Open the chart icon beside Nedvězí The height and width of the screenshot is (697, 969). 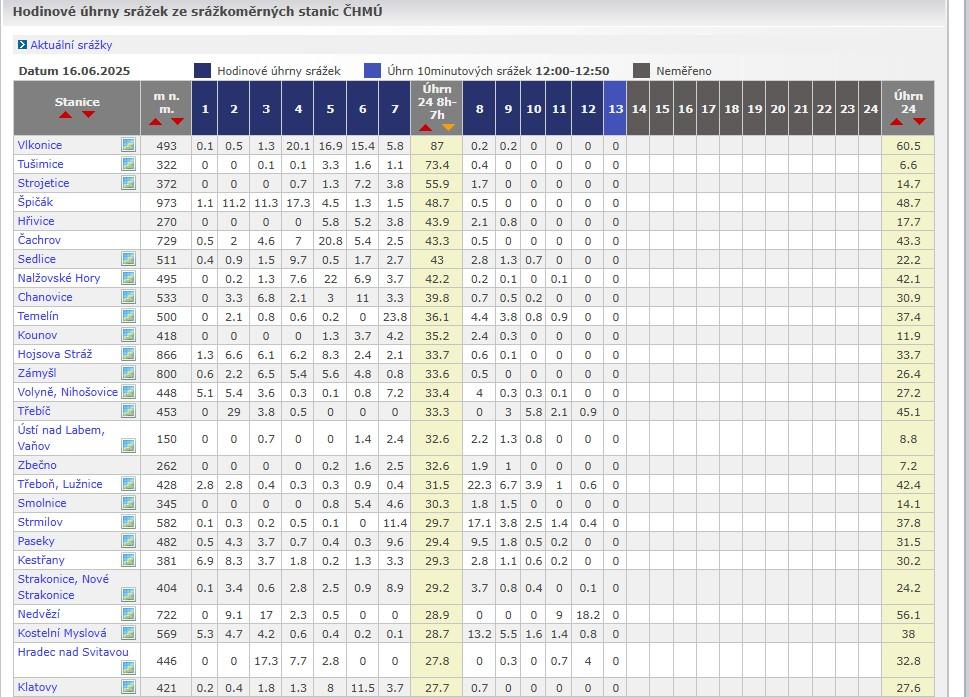[x=128, y=614]
